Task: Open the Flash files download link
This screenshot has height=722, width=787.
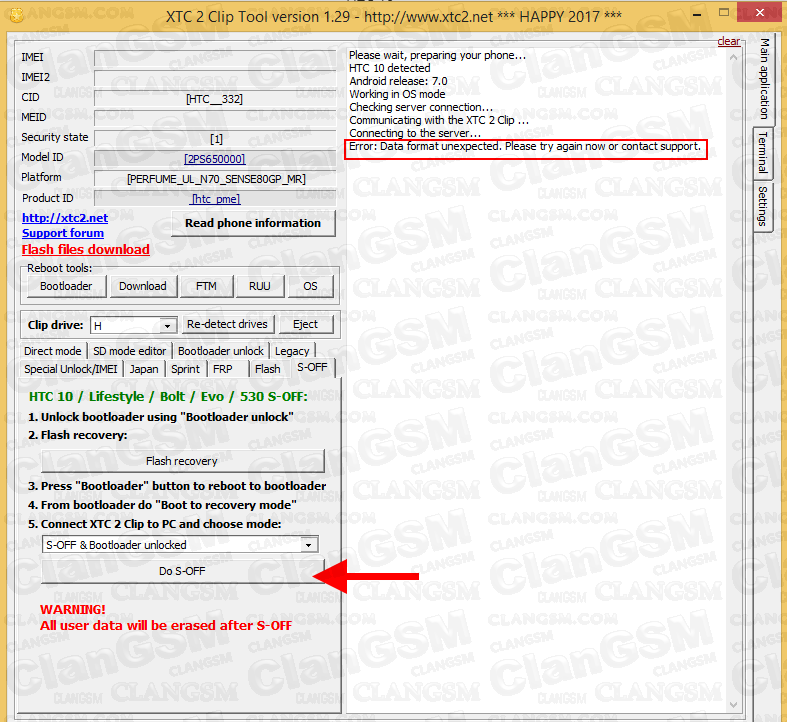Action: (85, 250)
